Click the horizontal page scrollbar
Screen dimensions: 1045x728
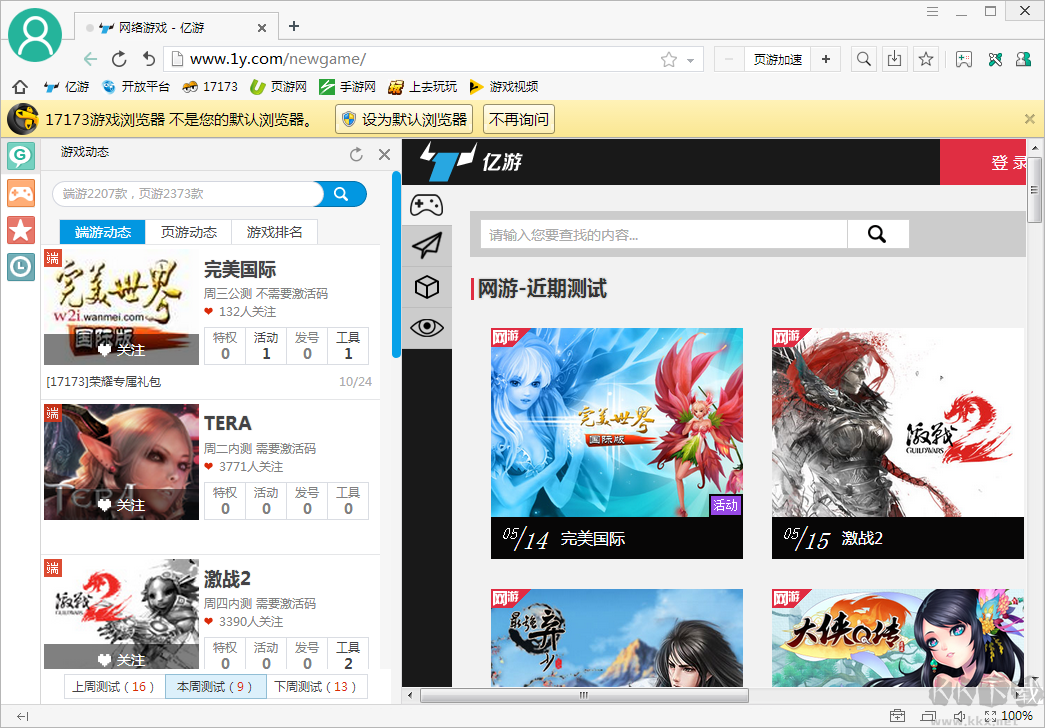pyautogui.click(x=584, y=695)
